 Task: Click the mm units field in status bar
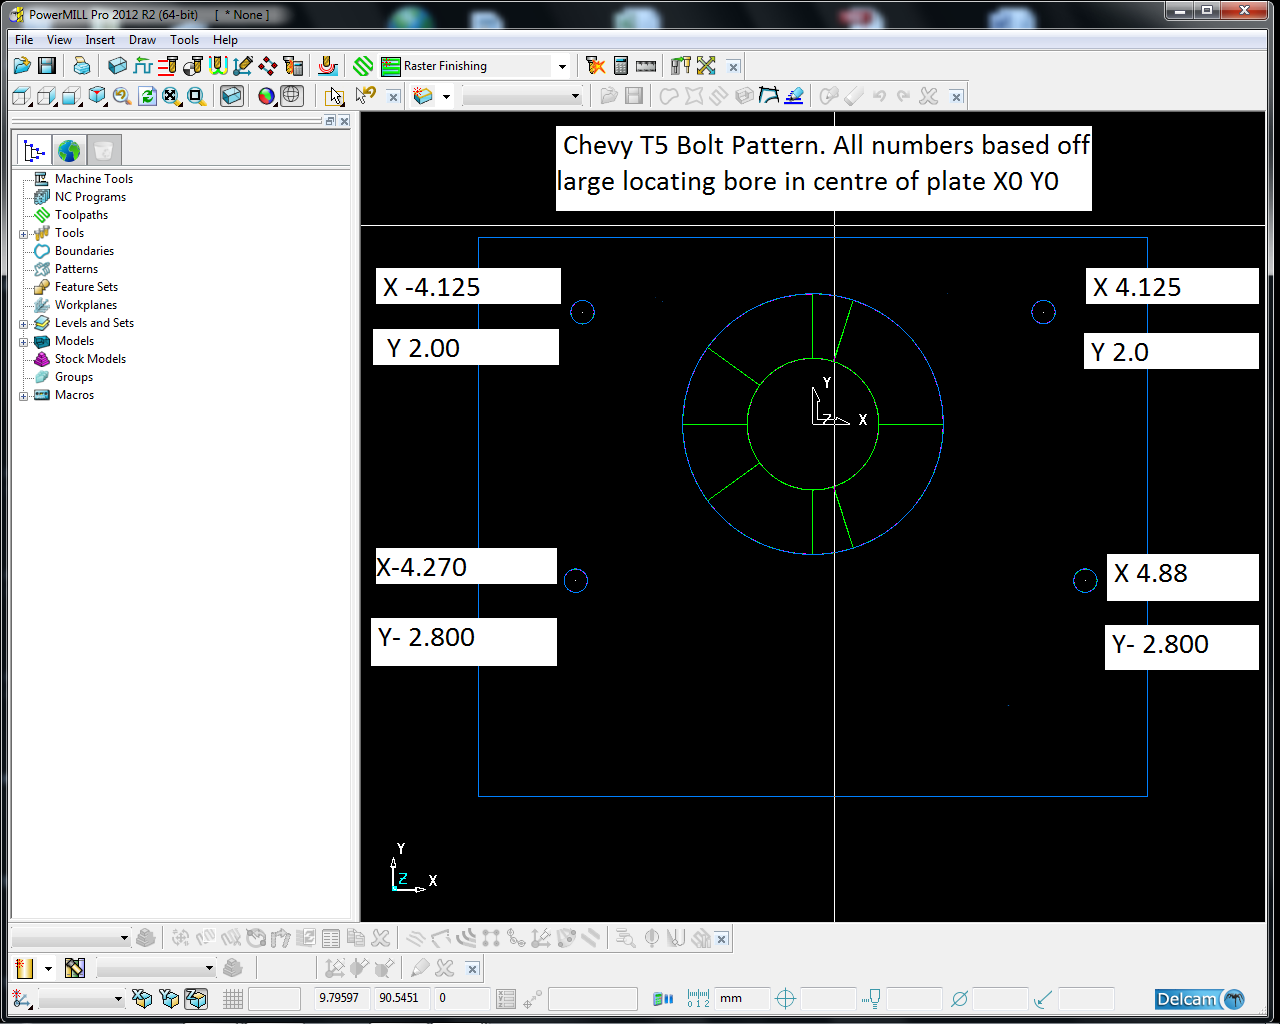(742, 998)
